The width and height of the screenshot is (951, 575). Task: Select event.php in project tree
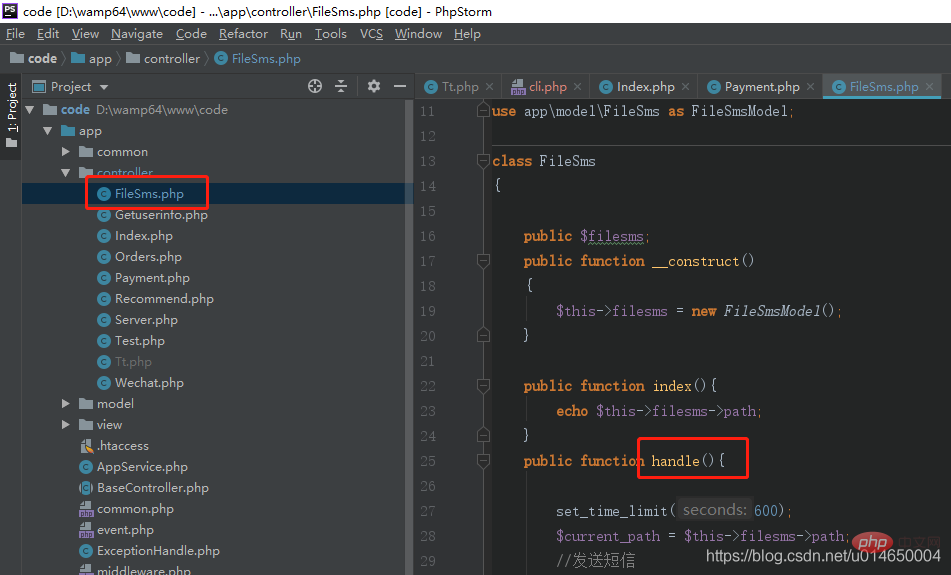[116, 530]
